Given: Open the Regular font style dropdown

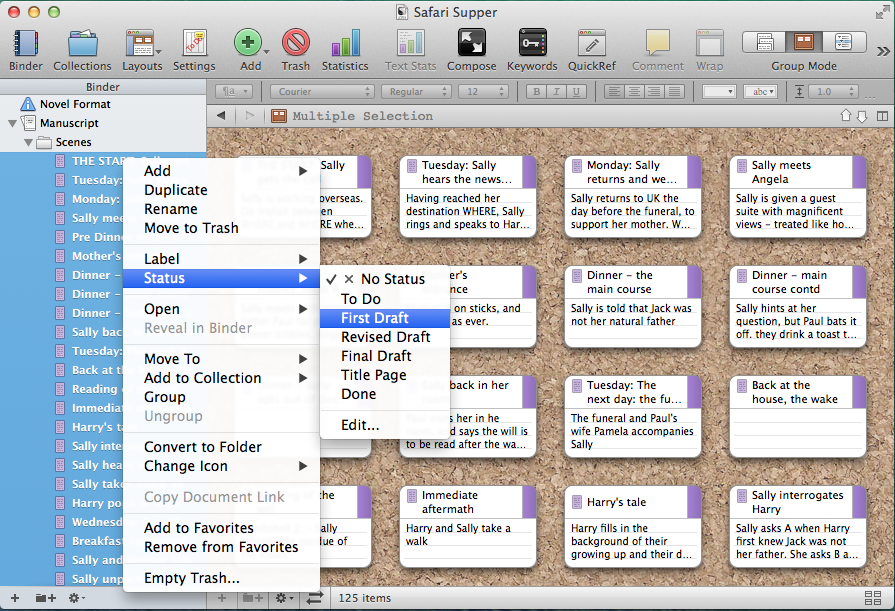Looking at the screenshot, I should (x=417, y=91).
